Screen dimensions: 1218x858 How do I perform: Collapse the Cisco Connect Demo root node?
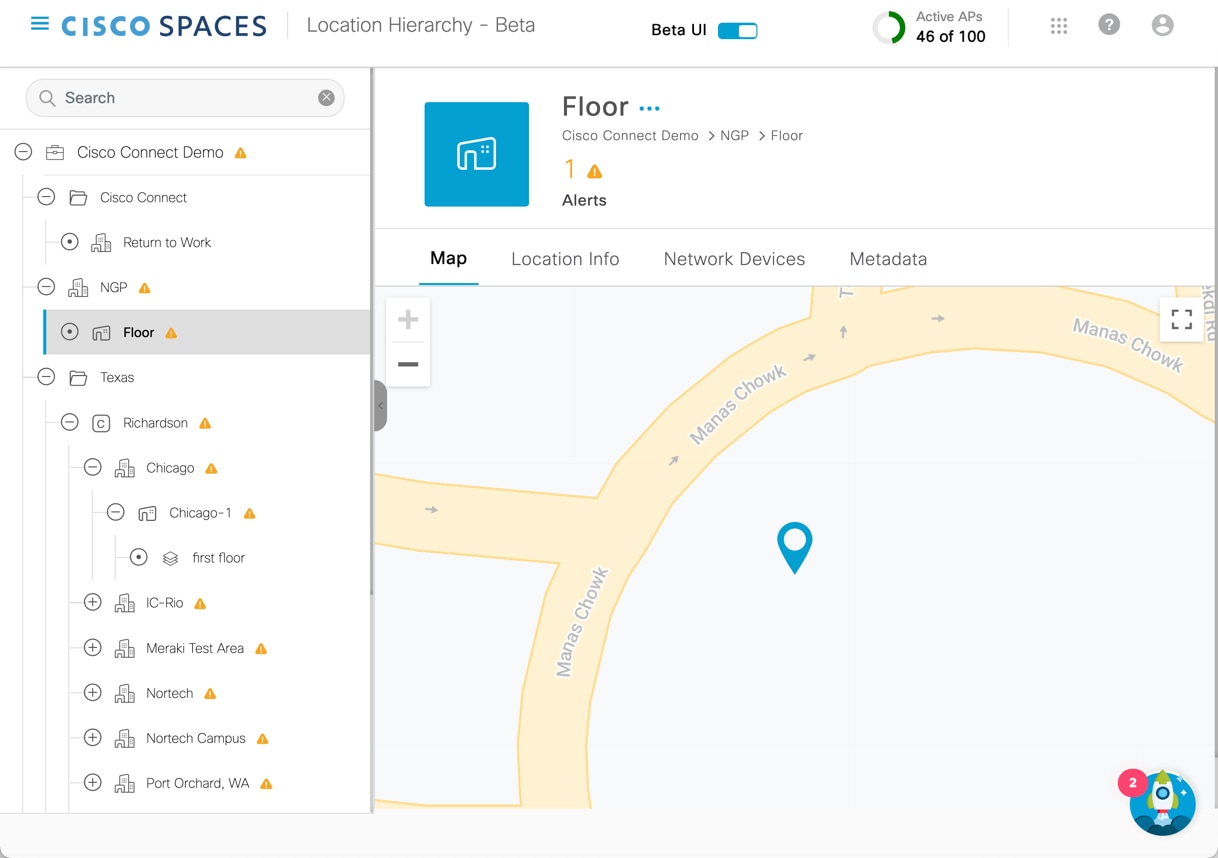23,152
